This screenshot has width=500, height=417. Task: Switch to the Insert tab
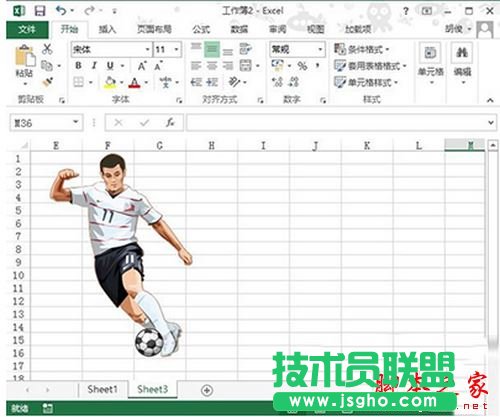click(107, 29)
